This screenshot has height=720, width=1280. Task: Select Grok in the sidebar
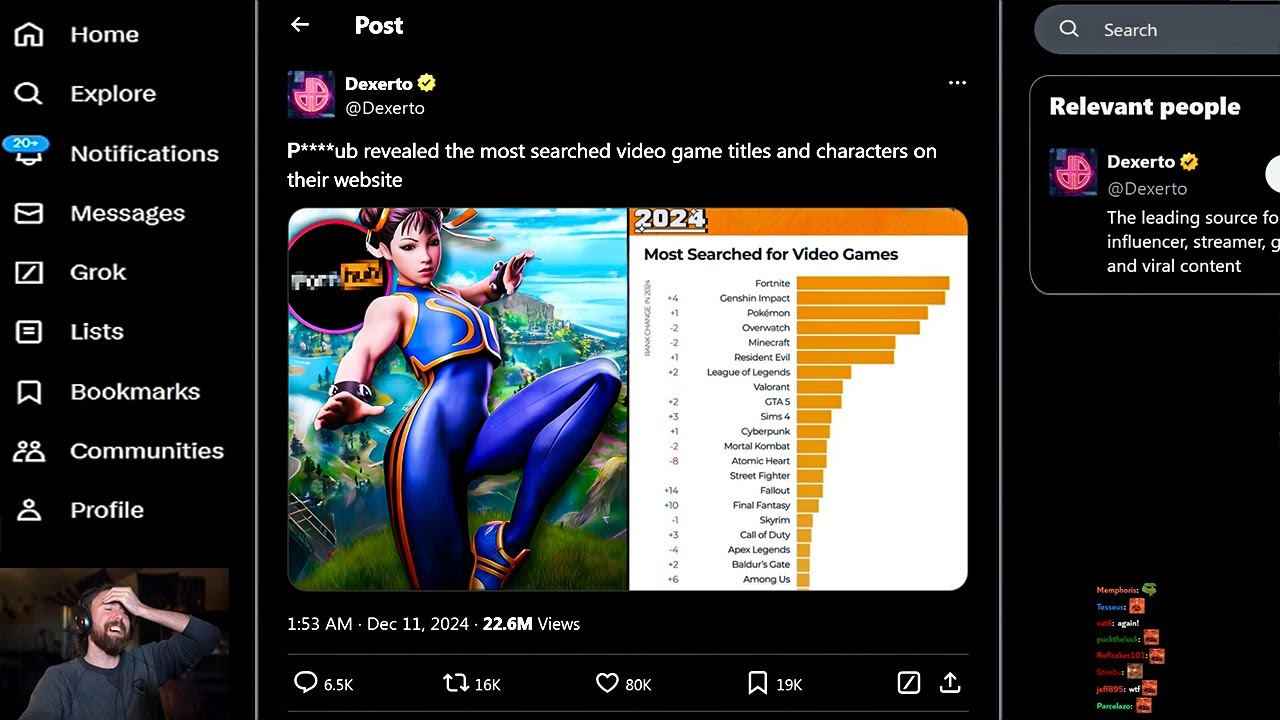tap(70, 272)
